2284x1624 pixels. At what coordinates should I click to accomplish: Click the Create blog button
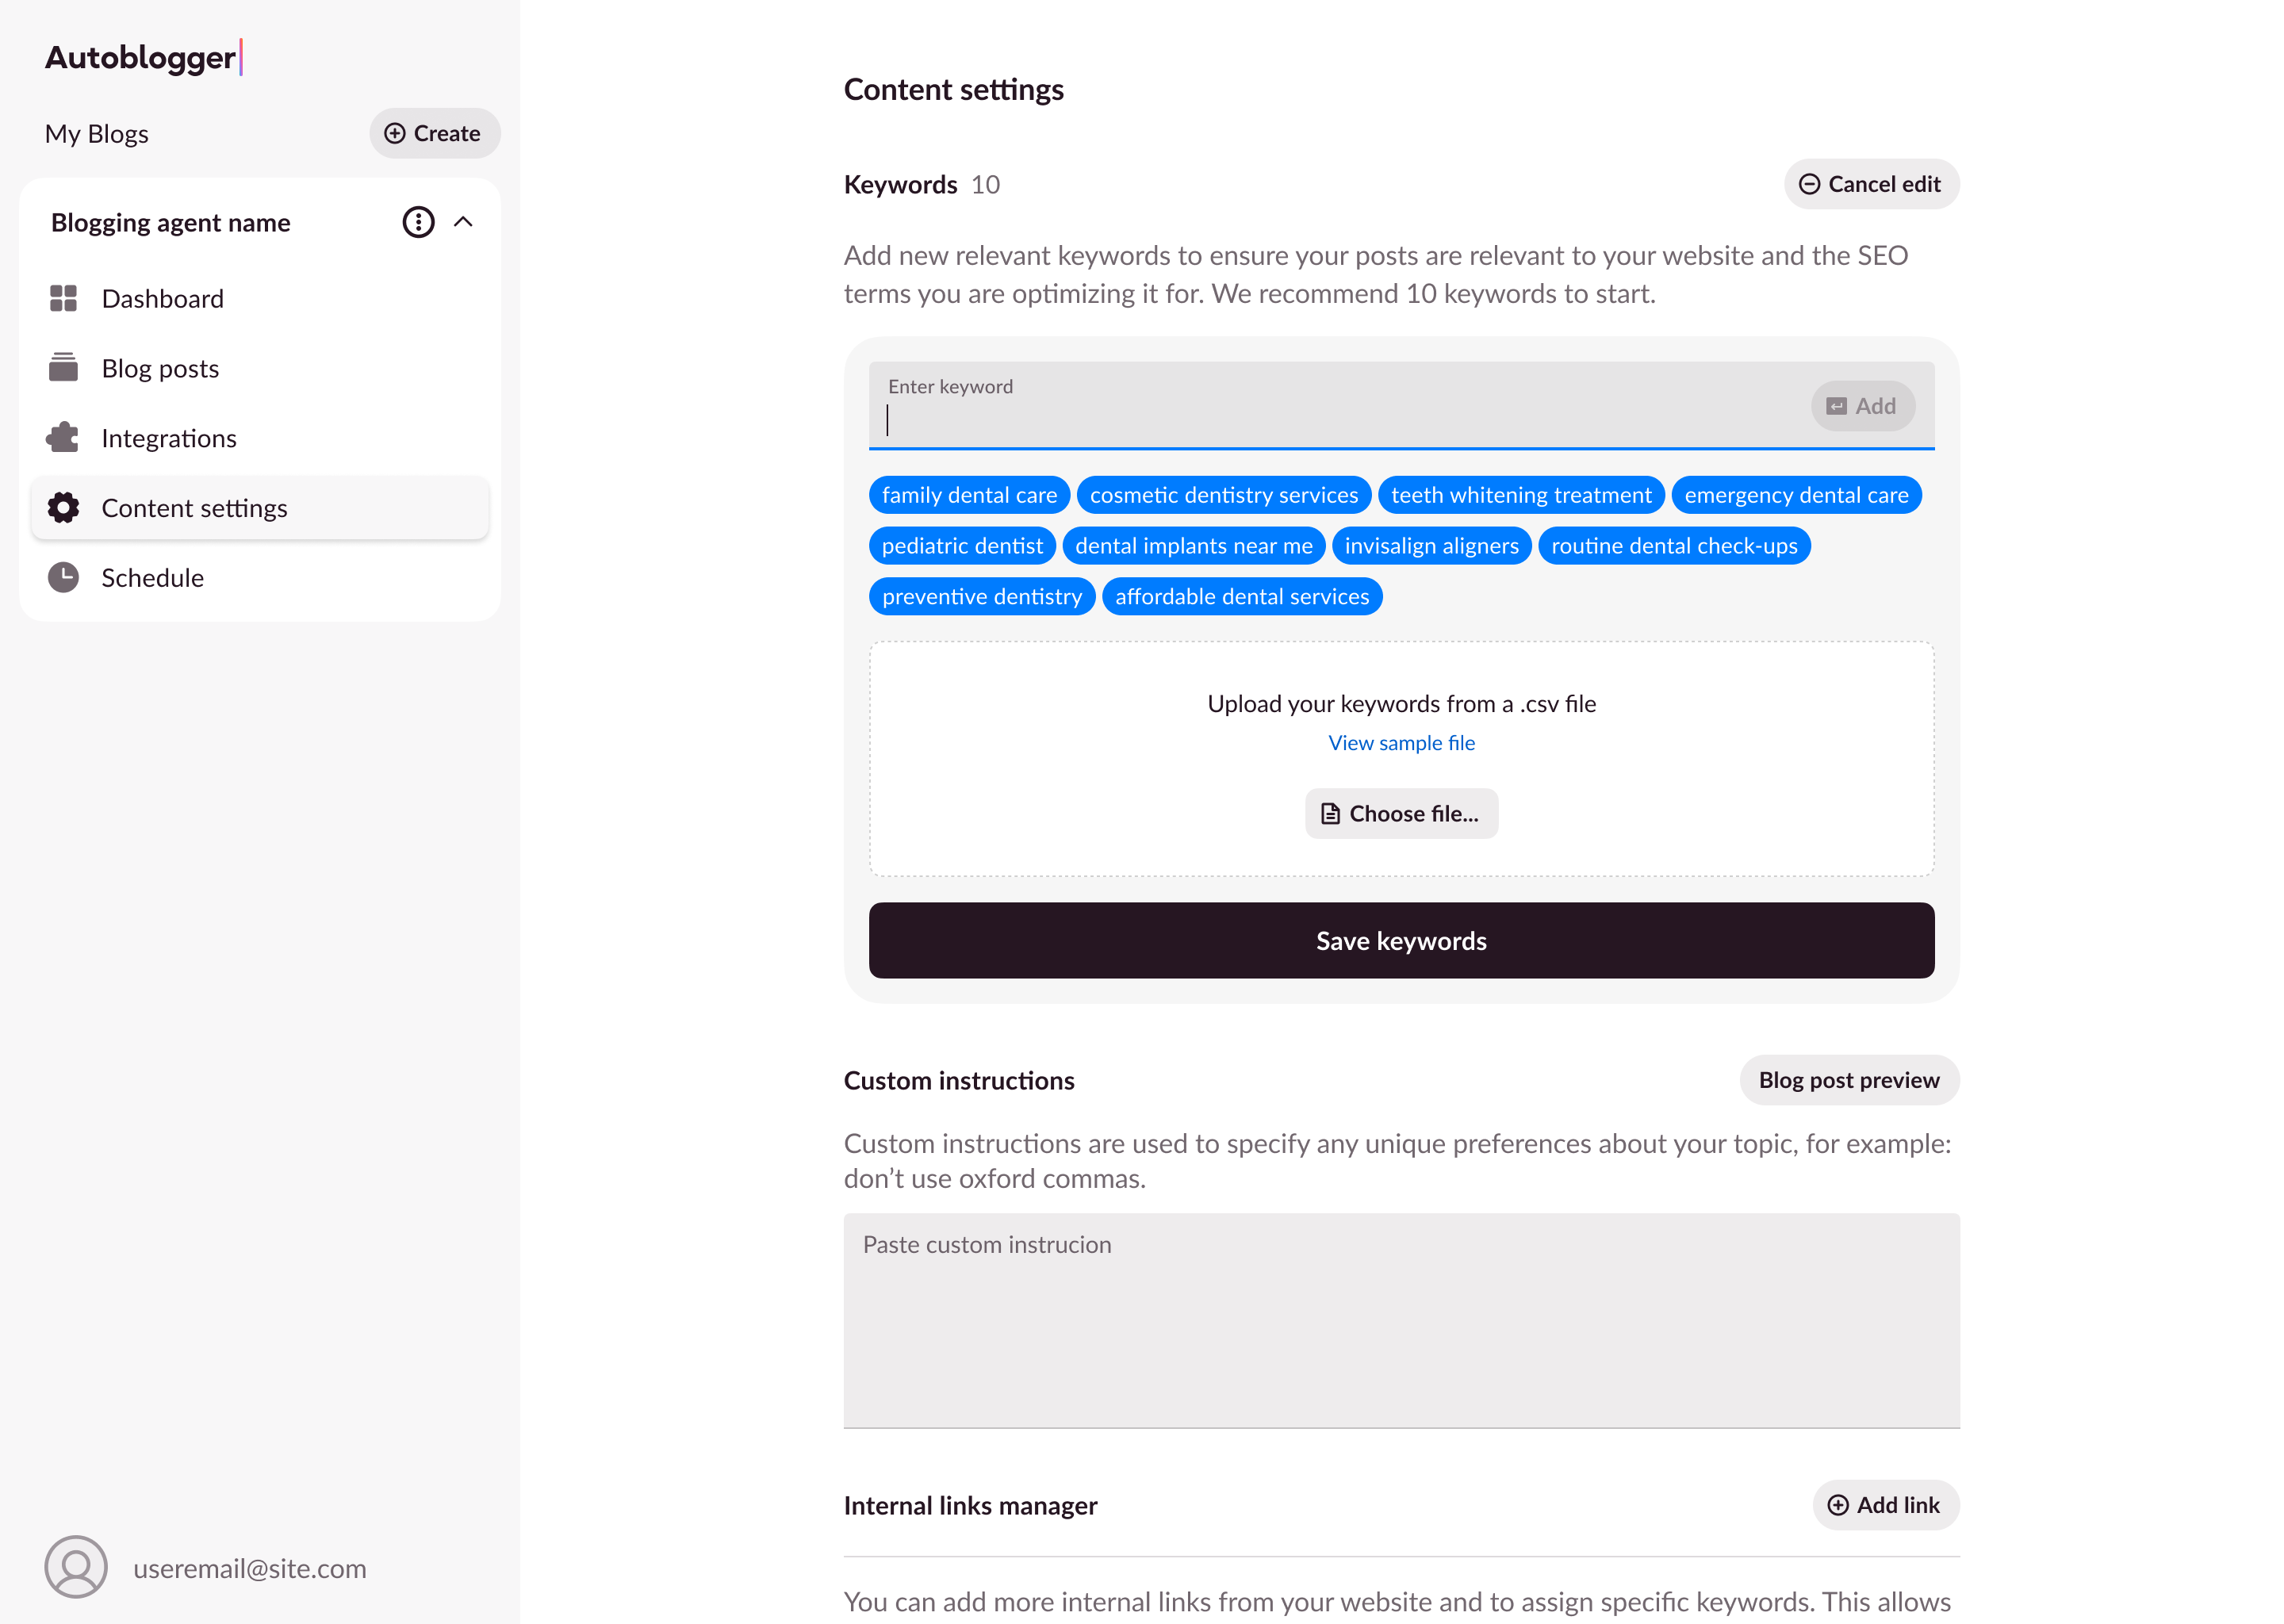pyautogui.click(x=434, y=134)
